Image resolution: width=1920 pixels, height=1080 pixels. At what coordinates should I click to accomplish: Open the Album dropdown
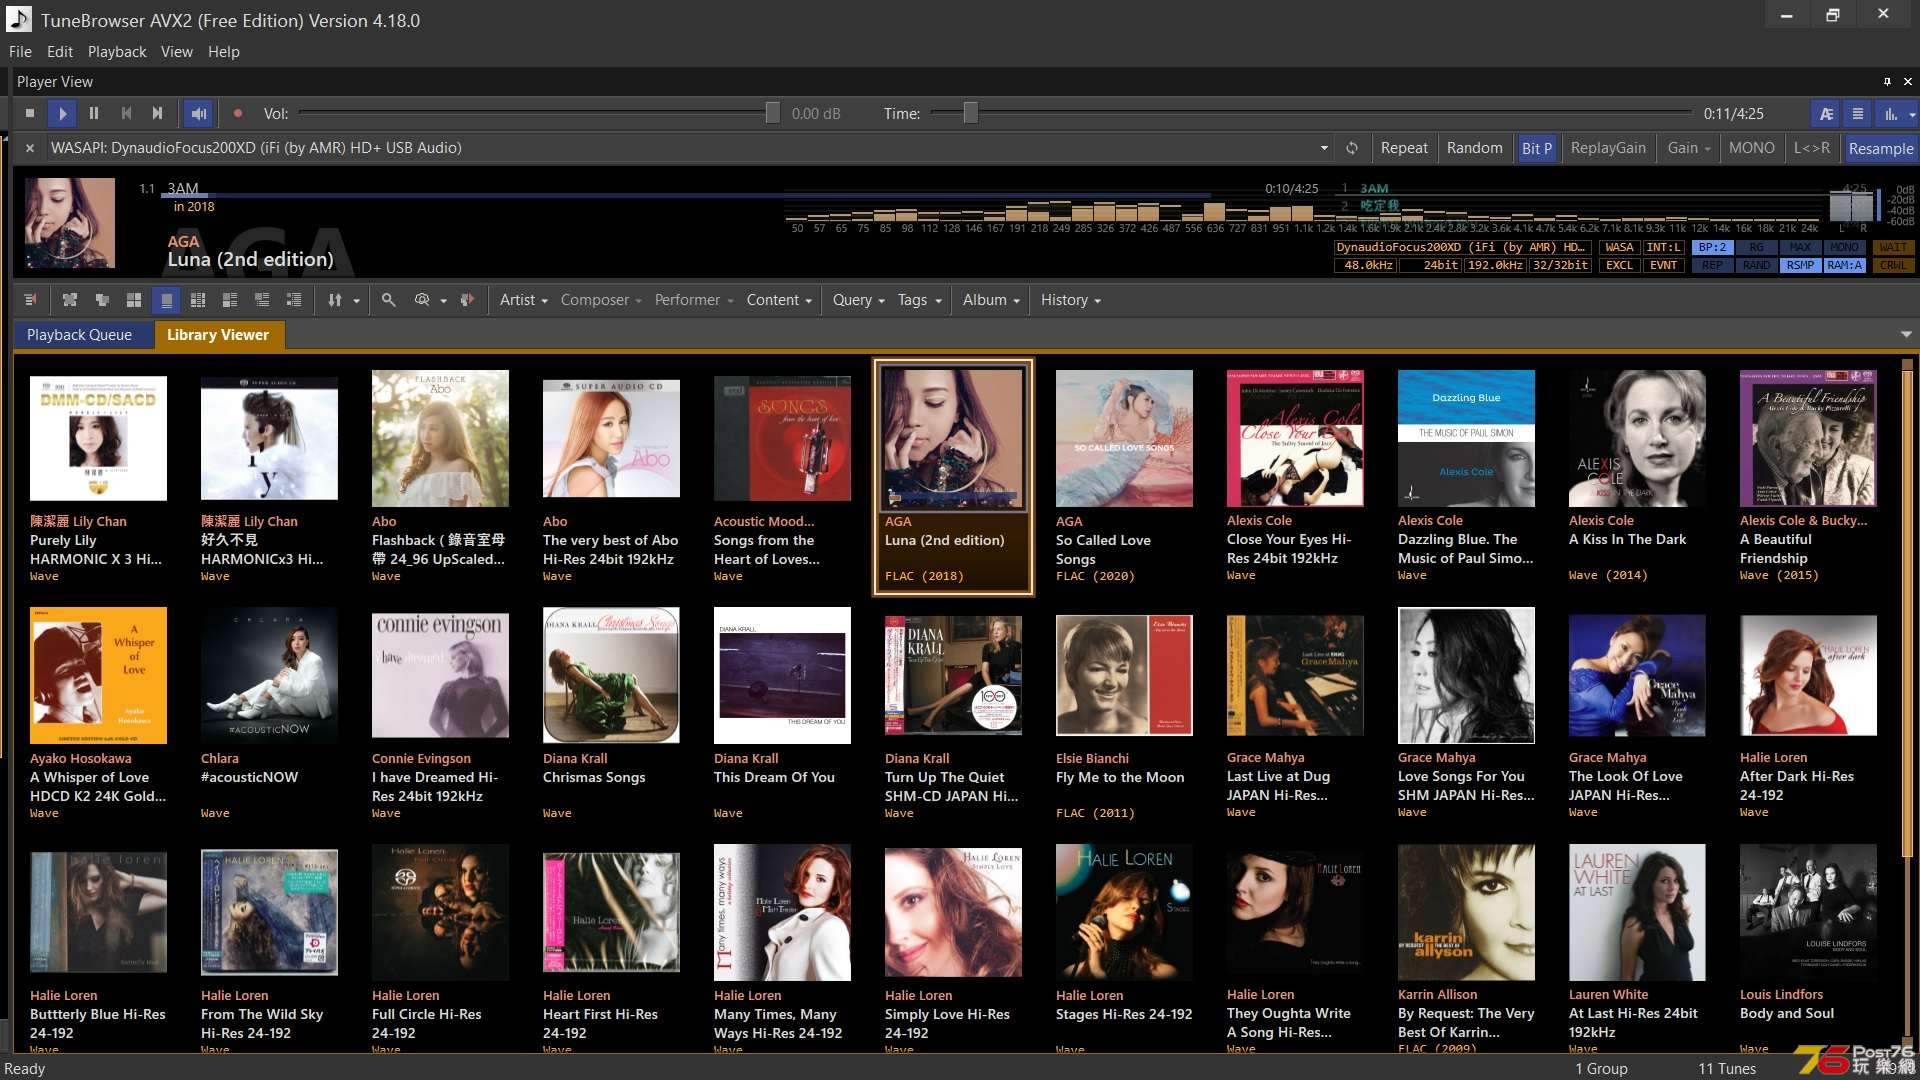pos(991,300)
